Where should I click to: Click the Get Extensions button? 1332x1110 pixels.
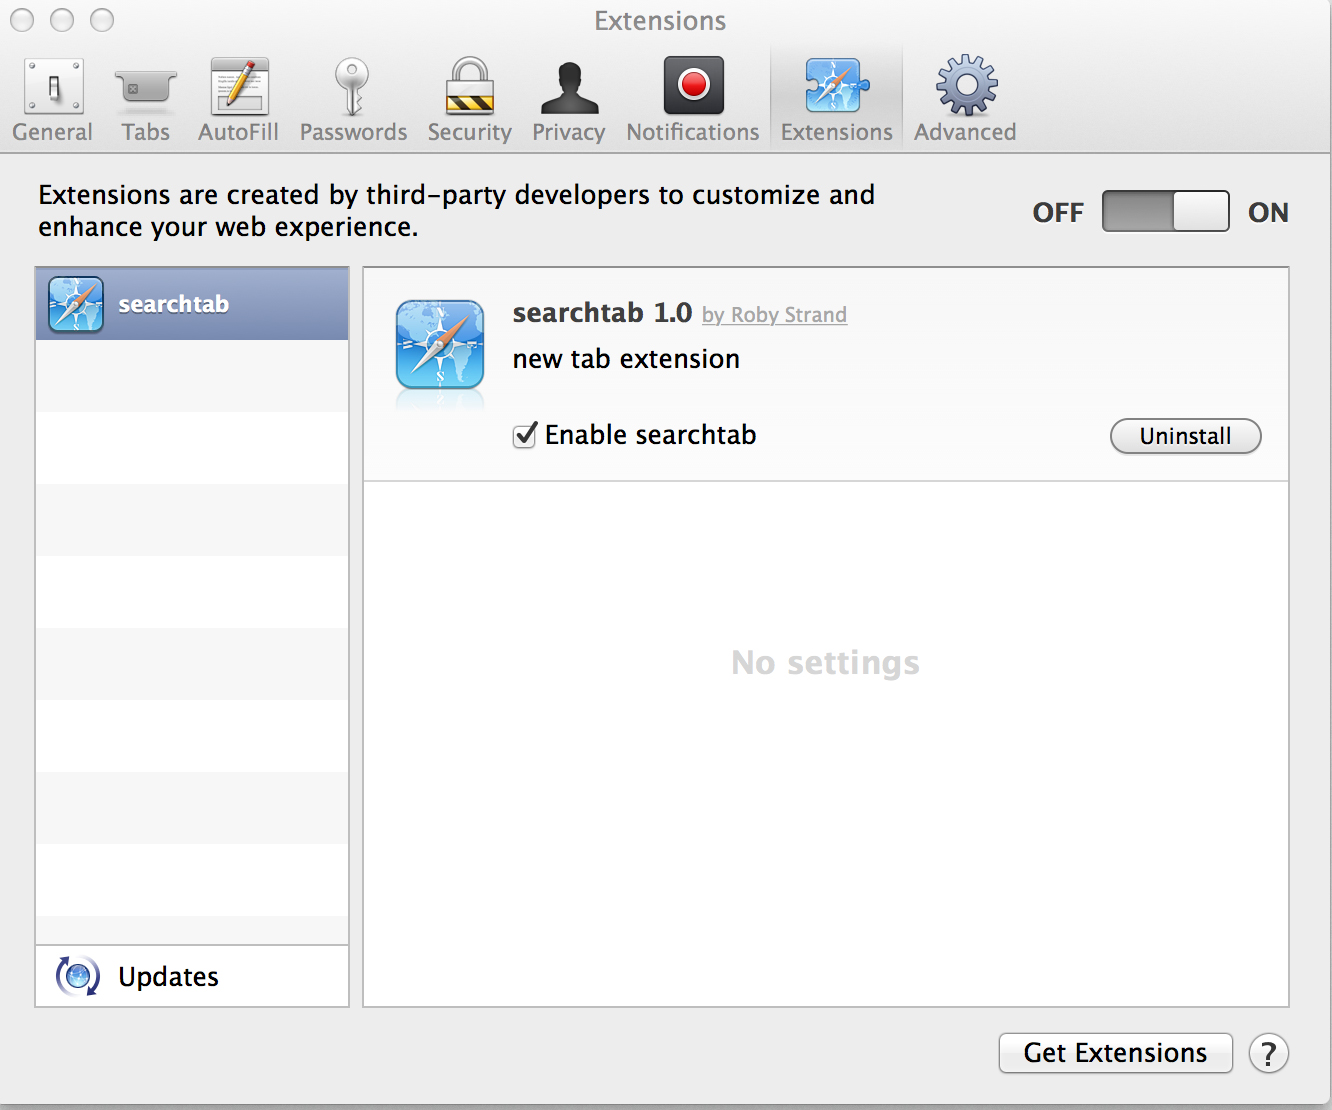pos(1115,1053)
